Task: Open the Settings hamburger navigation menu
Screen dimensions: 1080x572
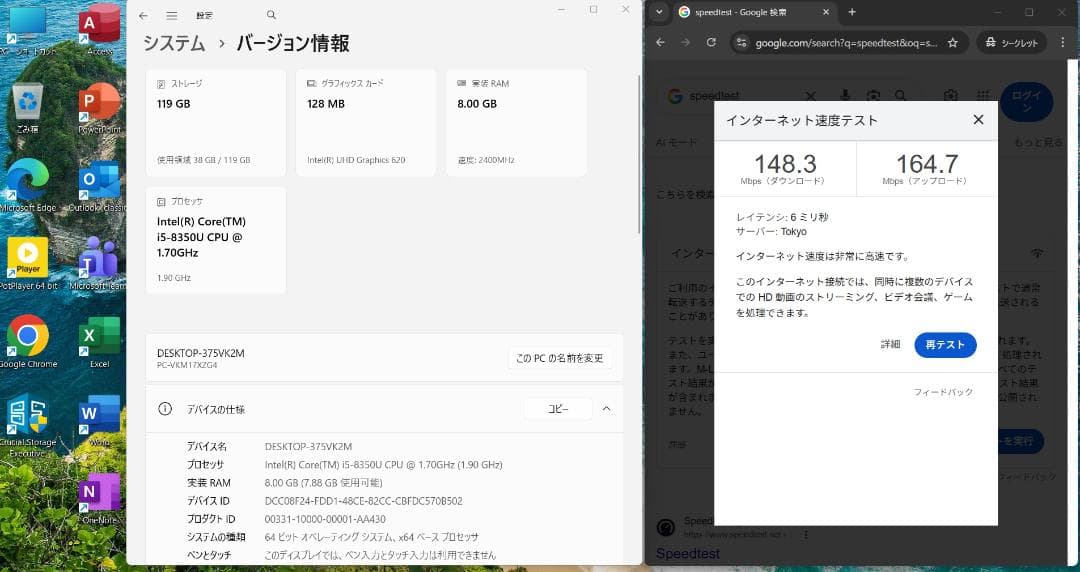Action: coord(172,15)
